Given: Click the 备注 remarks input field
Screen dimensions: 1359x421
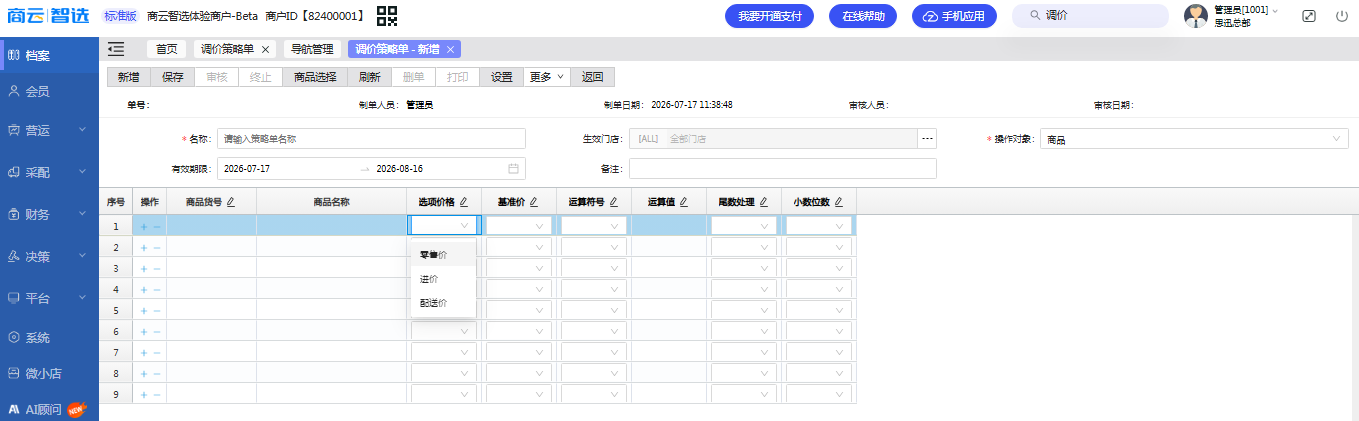Looking at the screenshot, I should [783, 168].
